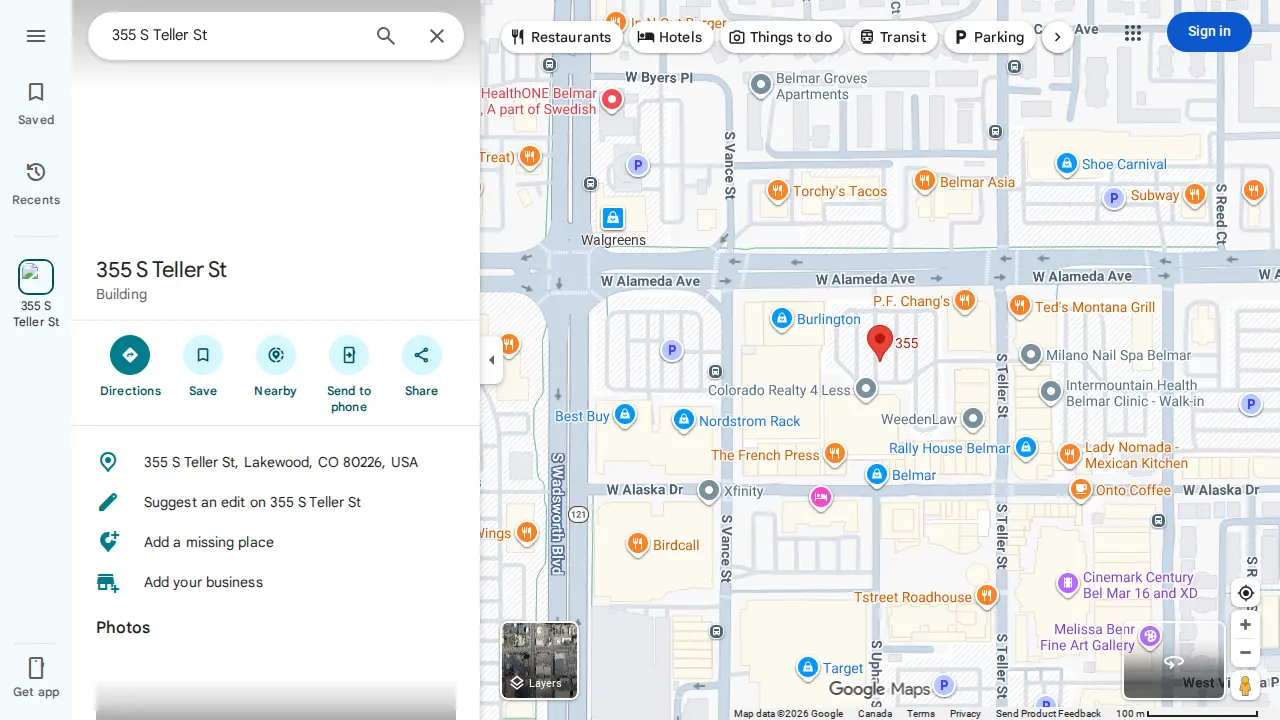The height and width of the screenshot is (720, 1280).
Task: Show Parking places on map
Action: (x=989, y=37)
